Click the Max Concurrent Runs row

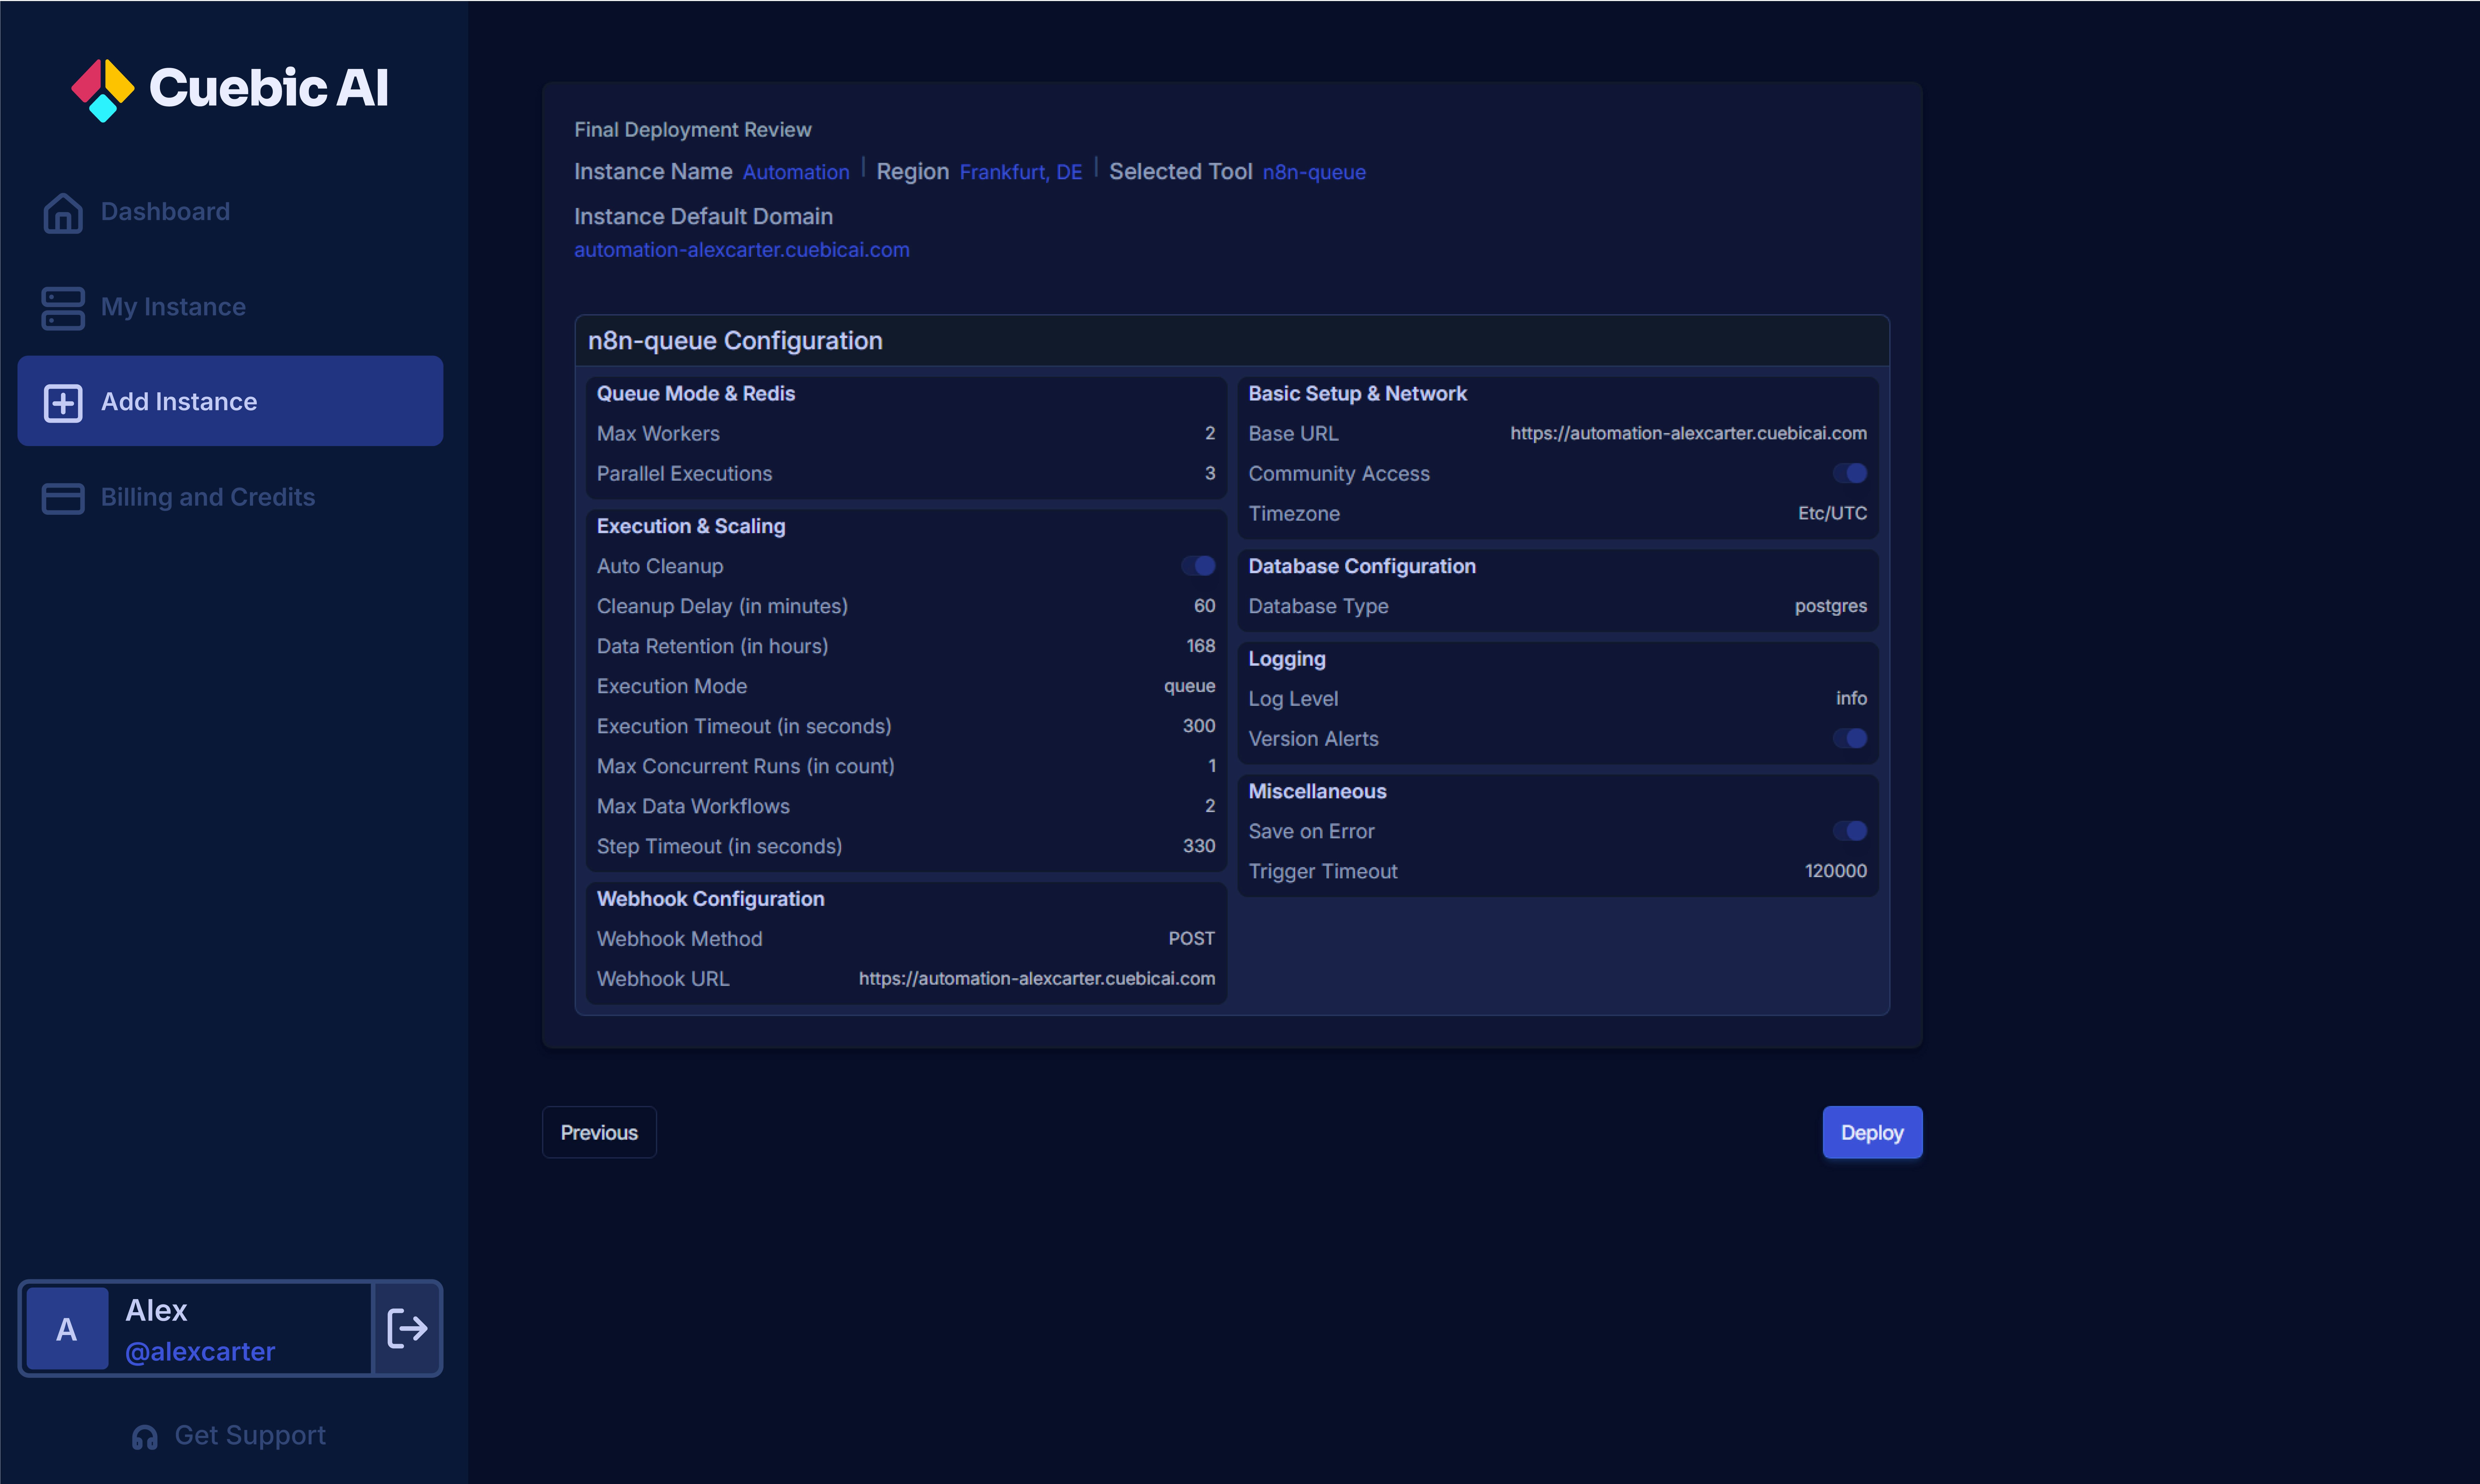click(906, 766)
